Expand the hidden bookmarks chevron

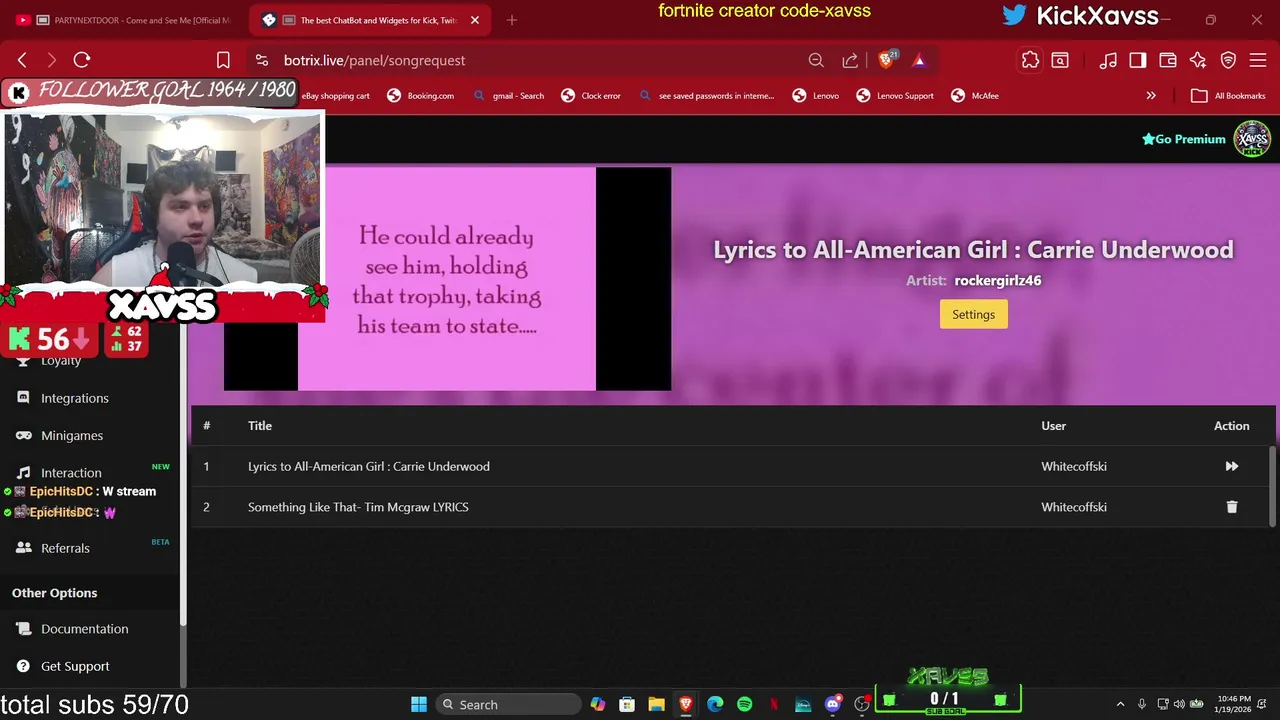coord(1151,96)
